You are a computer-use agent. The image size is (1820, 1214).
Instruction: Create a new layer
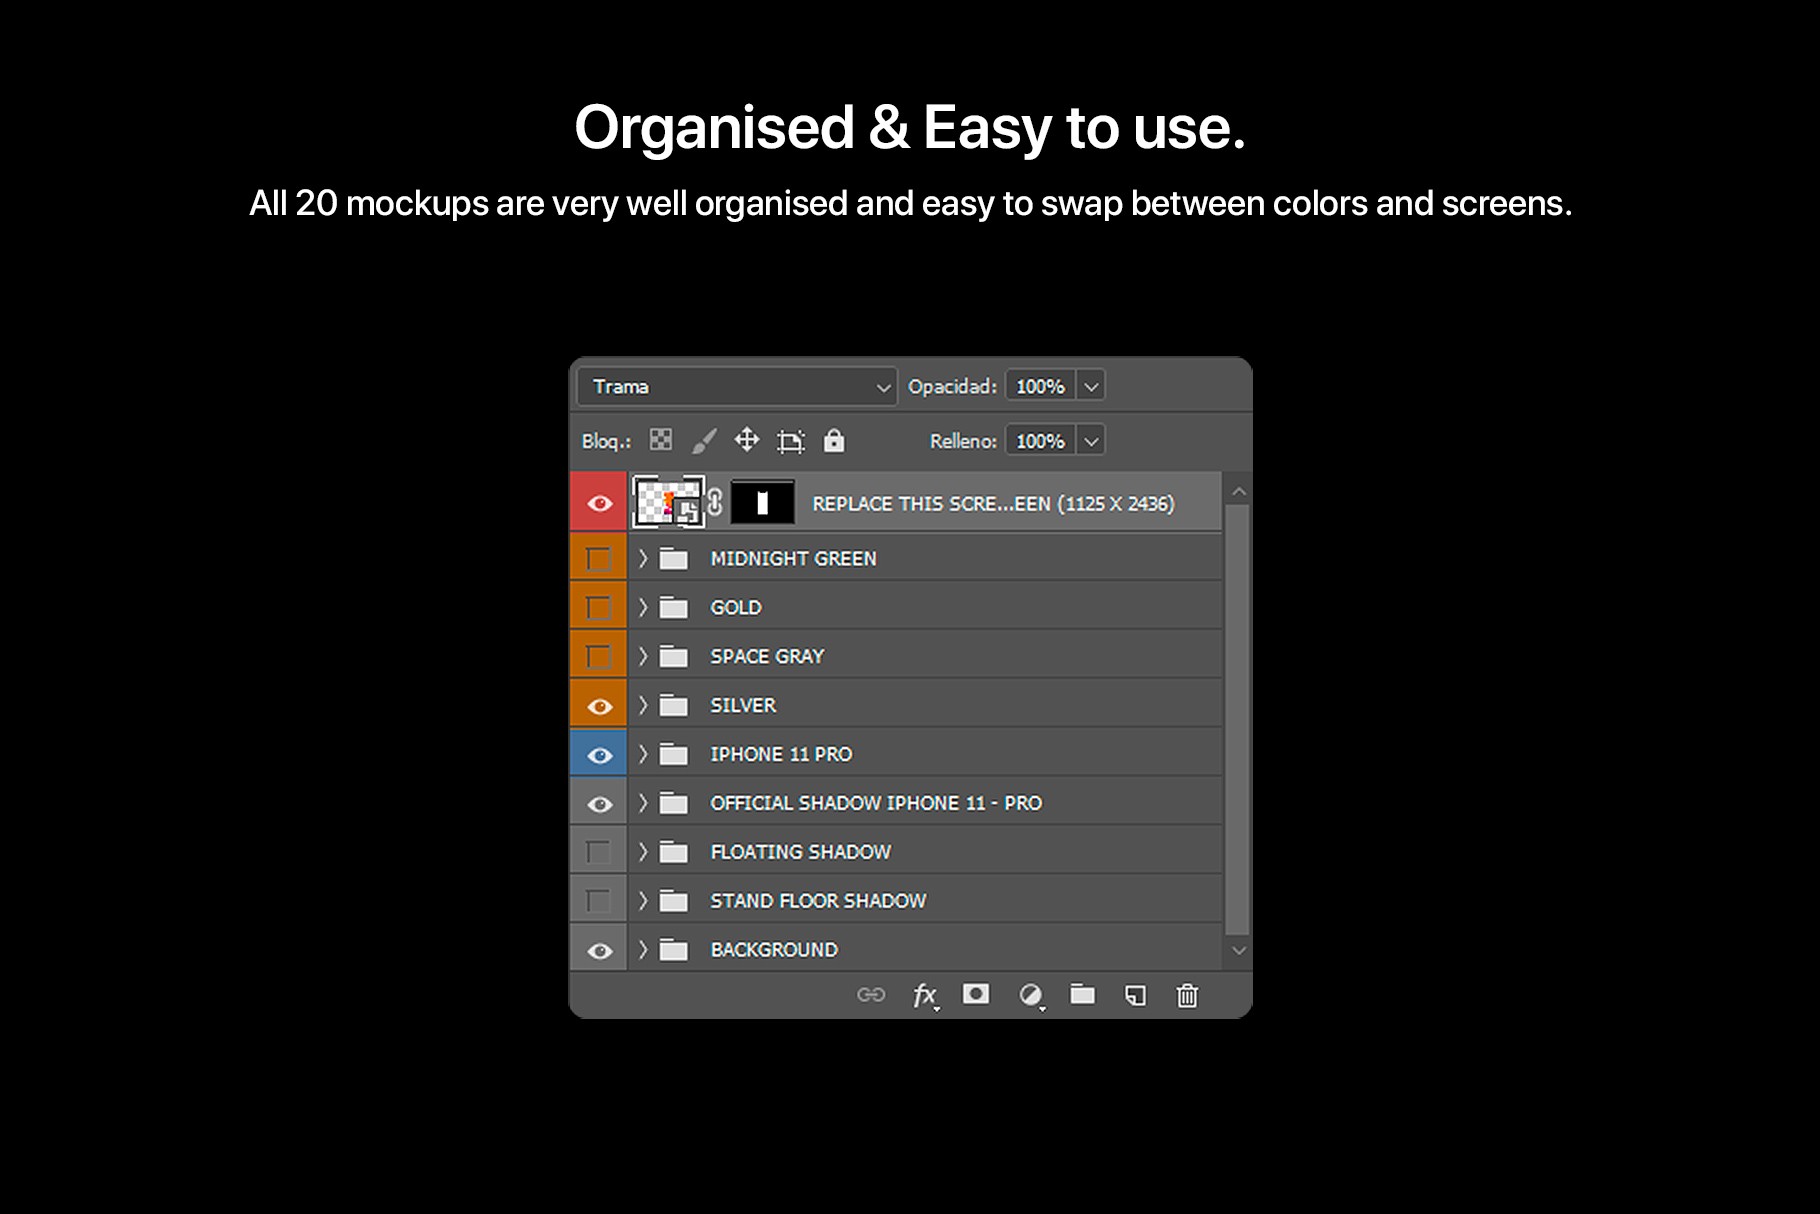(x=1135, y=995)
